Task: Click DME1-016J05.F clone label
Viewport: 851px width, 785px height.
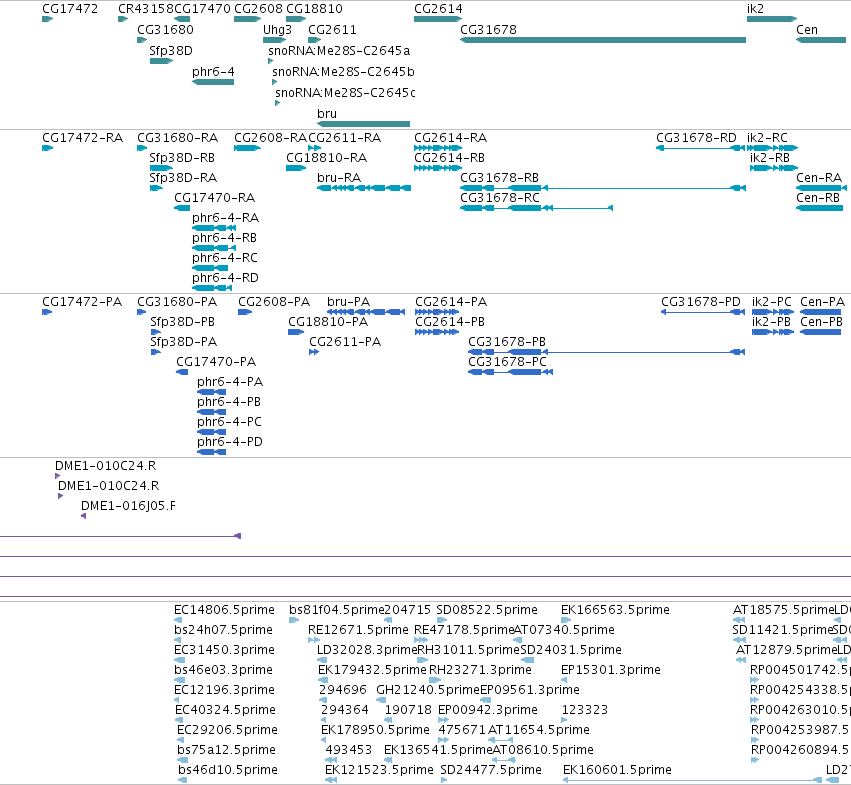Action: click(x=128, y=506)
